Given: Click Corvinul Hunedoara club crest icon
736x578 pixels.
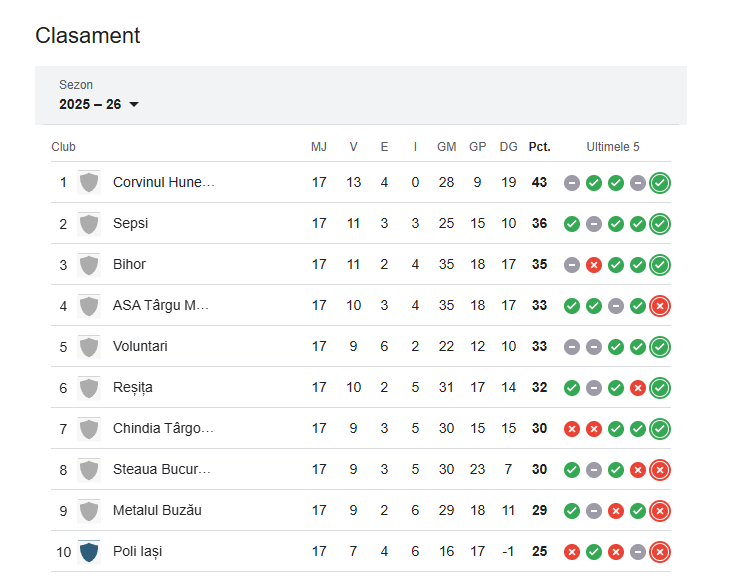Looking at the screenshot, I should (x=89, y=182).
